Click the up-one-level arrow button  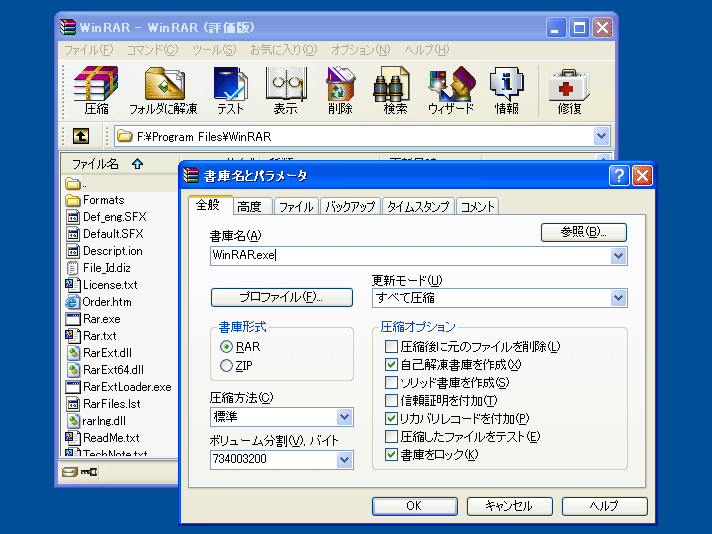coord(81,136)
